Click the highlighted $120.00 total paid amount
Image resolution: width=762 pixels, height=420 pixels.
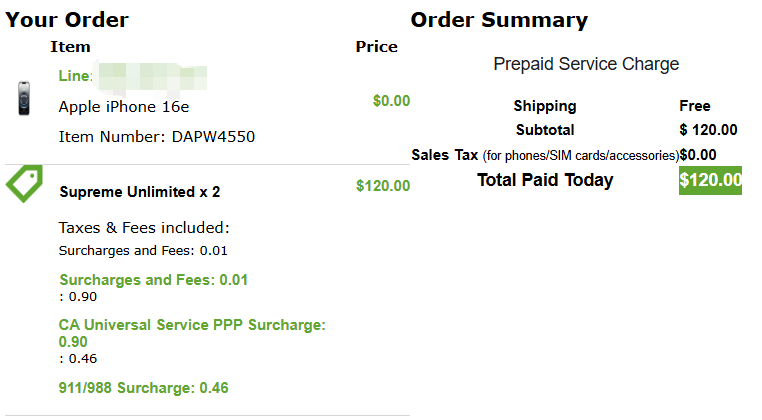[x=710, y=180]
